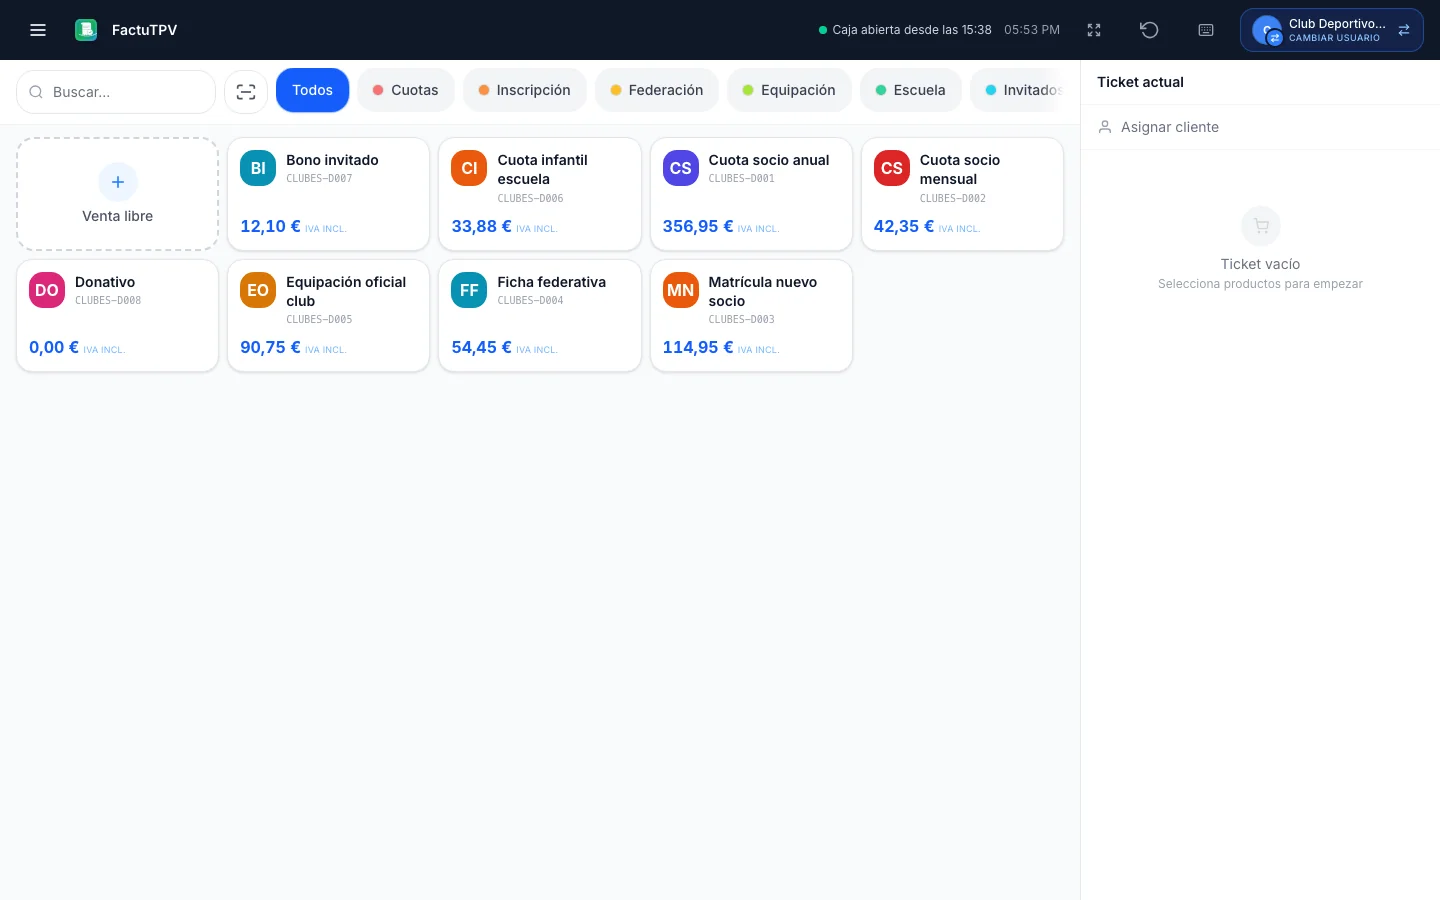Click the Escuela green color dot

coord(881,90)
